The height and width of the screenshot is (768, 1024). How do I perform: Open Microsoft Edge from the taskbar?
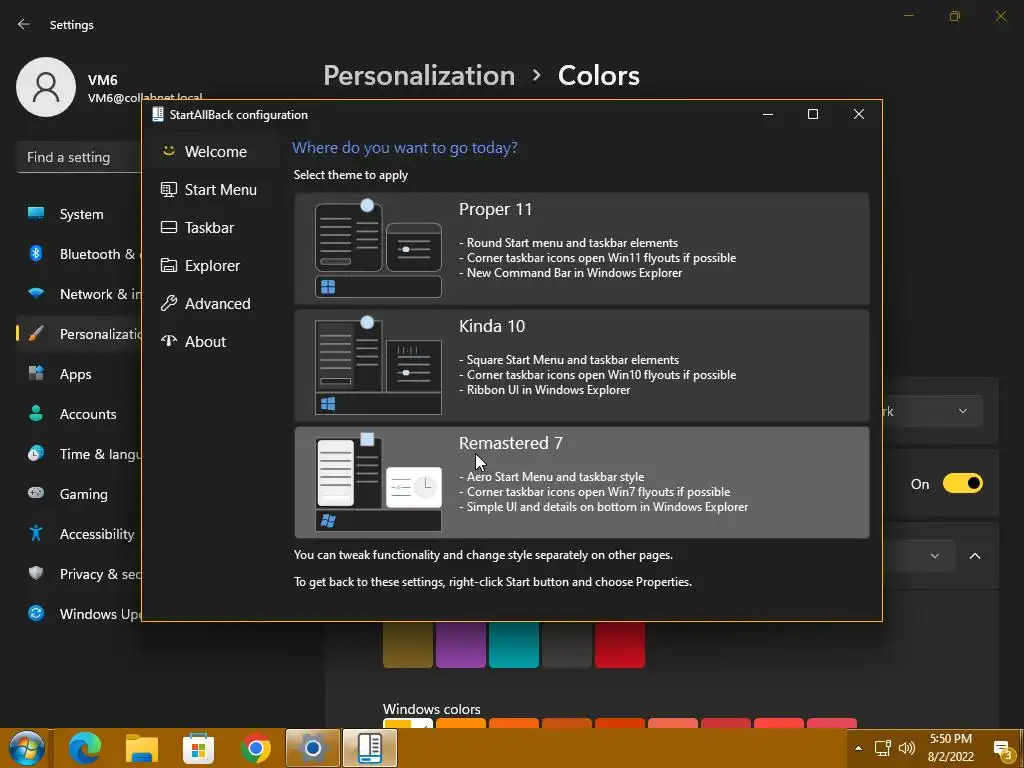[x=85, y=748]
